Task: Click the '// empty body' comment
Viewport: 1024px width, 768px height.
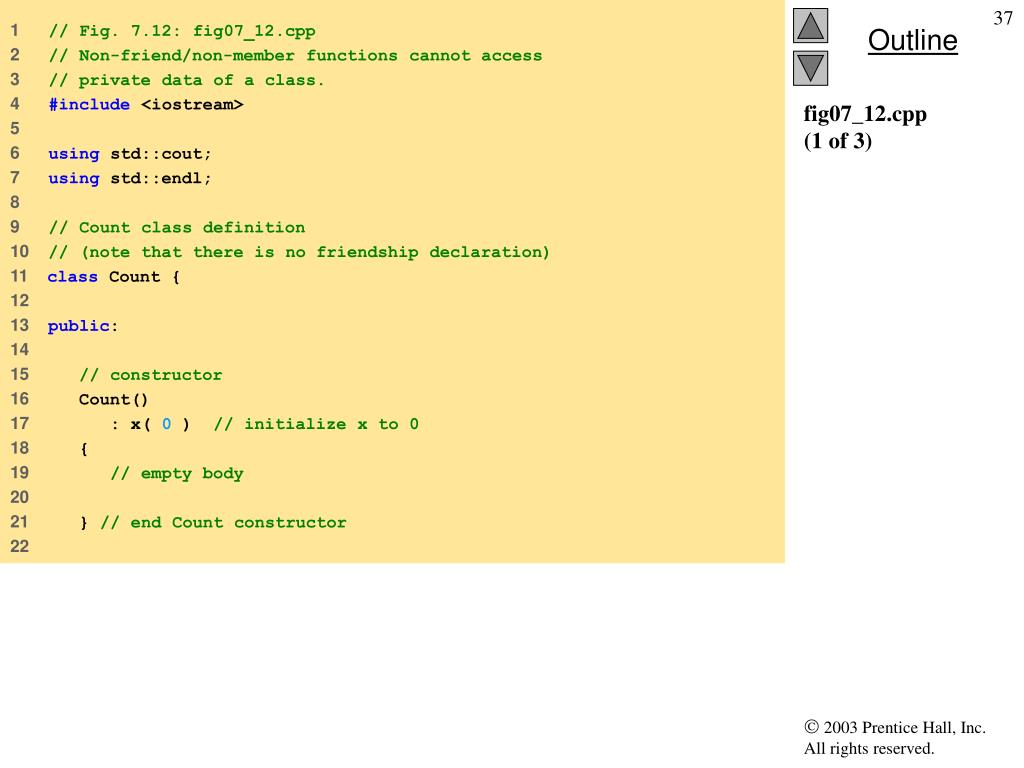Action: [x=176, y=473]
